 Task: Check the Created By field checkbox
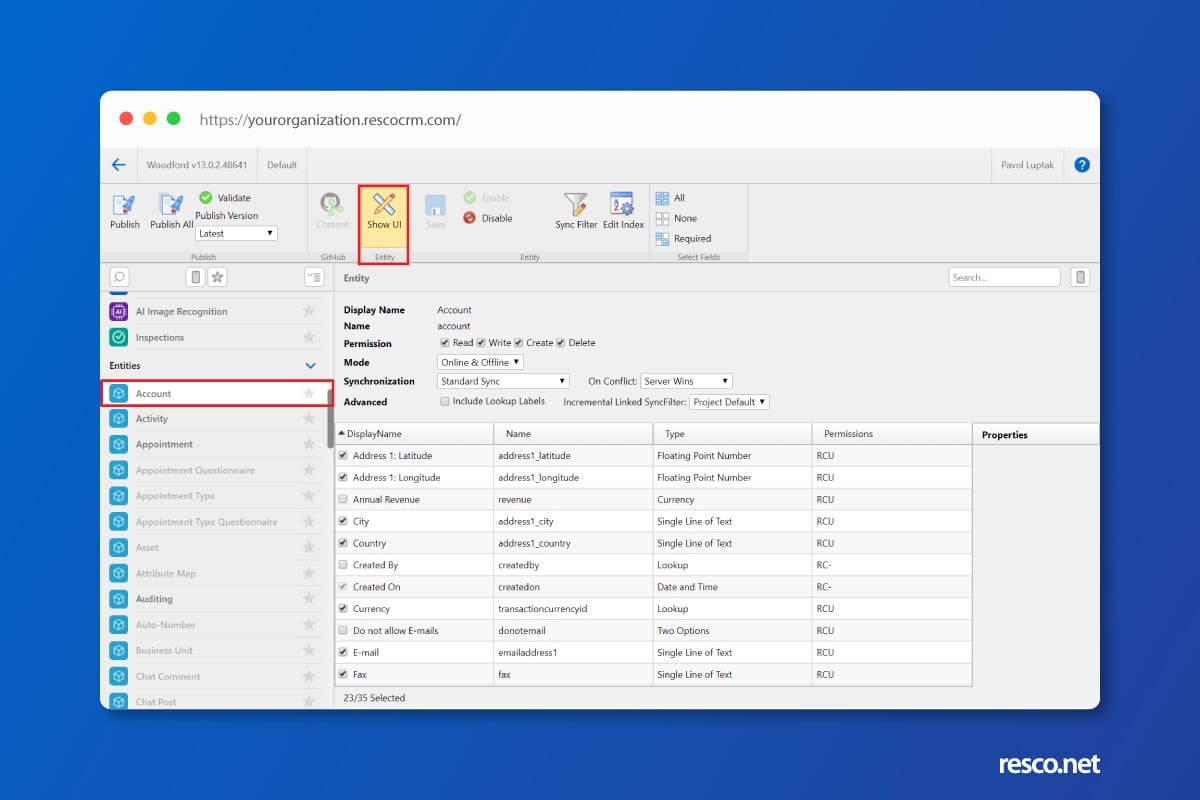click(x=344, y=565)
